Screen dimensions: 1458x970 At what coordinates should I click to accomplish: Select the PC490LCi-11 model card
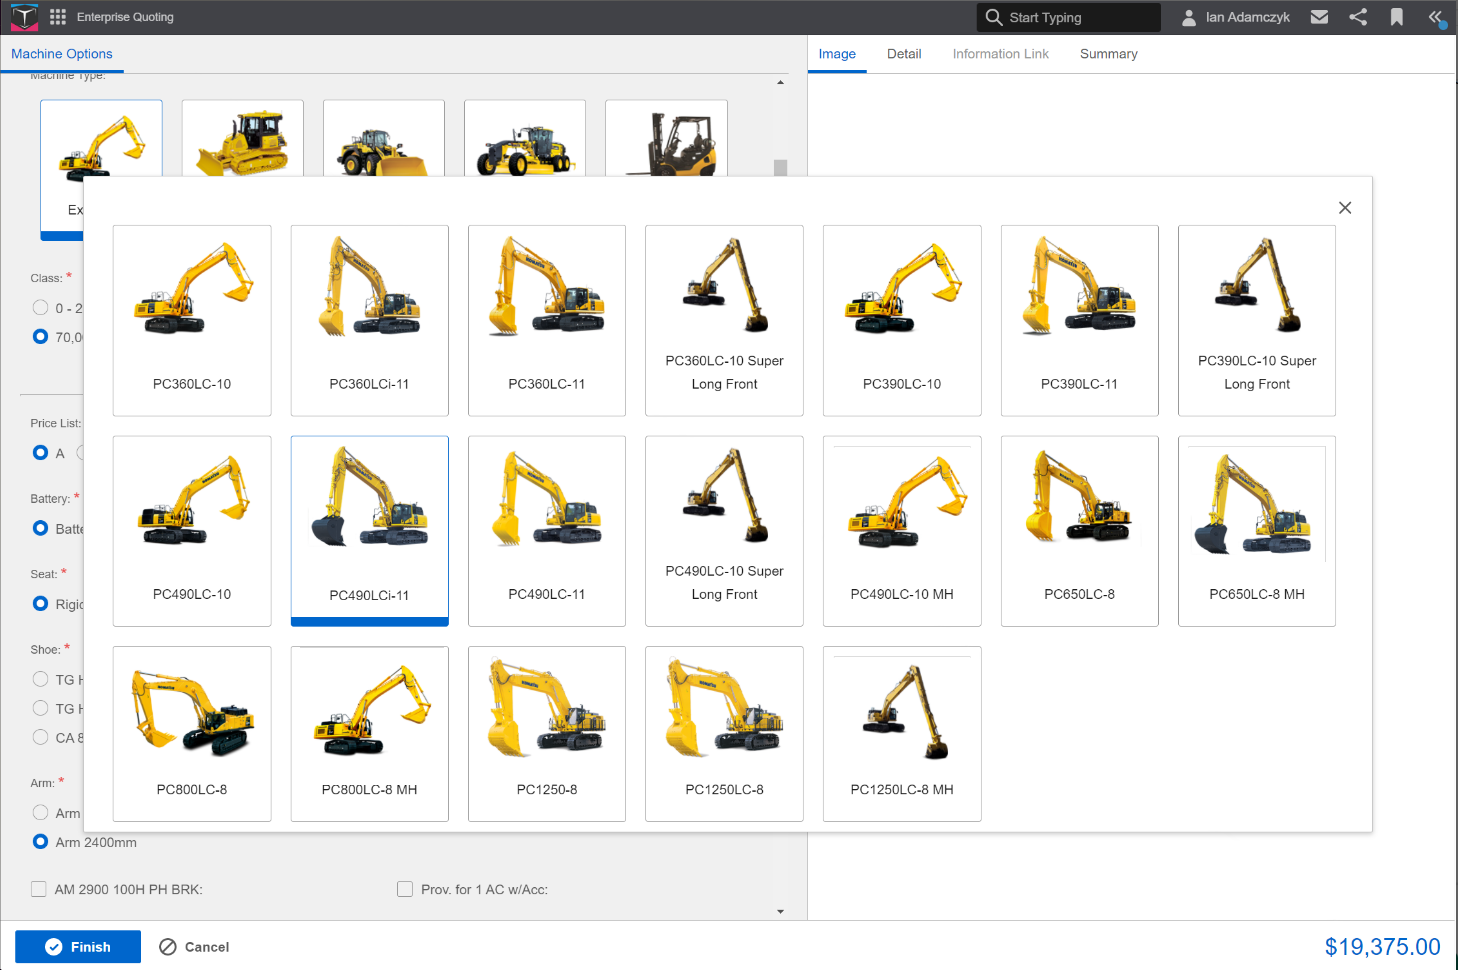click(369, 531)
